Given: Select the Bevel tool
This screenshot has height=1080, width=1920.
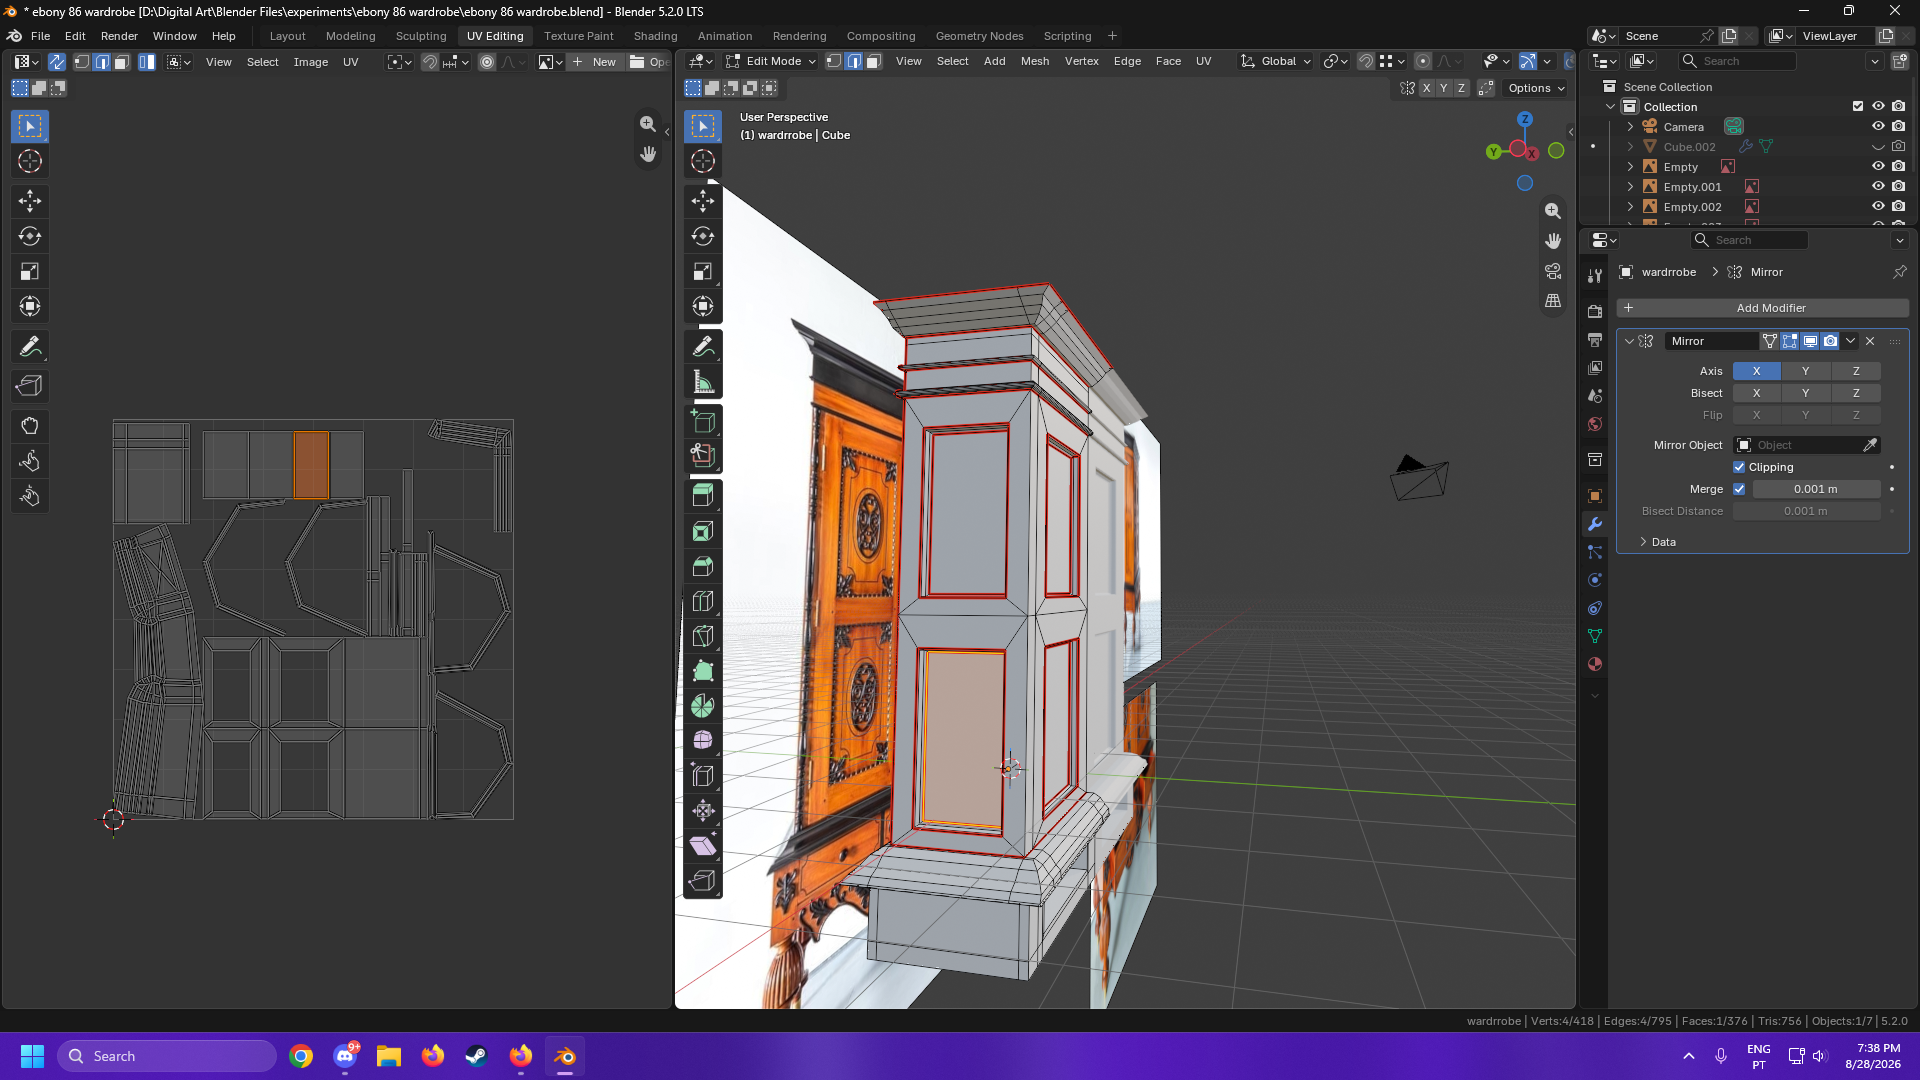Looking at the screenshot, I should (703, 566).
